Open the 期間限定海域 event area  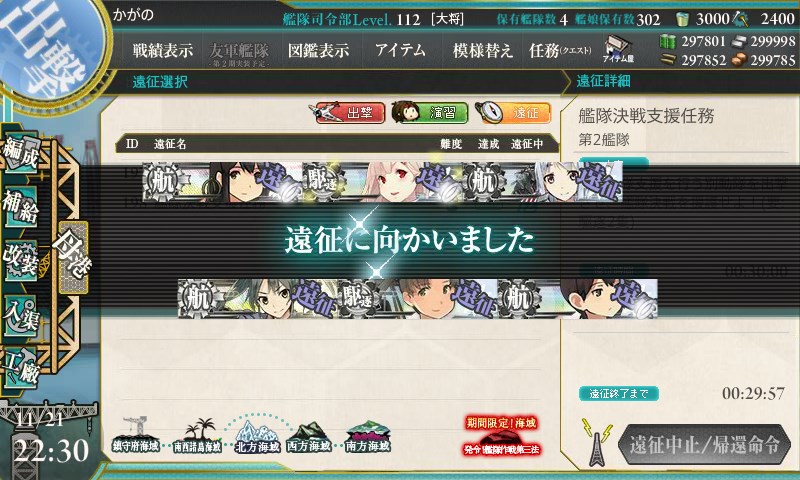pyautogui.click(x=502, y=436)
